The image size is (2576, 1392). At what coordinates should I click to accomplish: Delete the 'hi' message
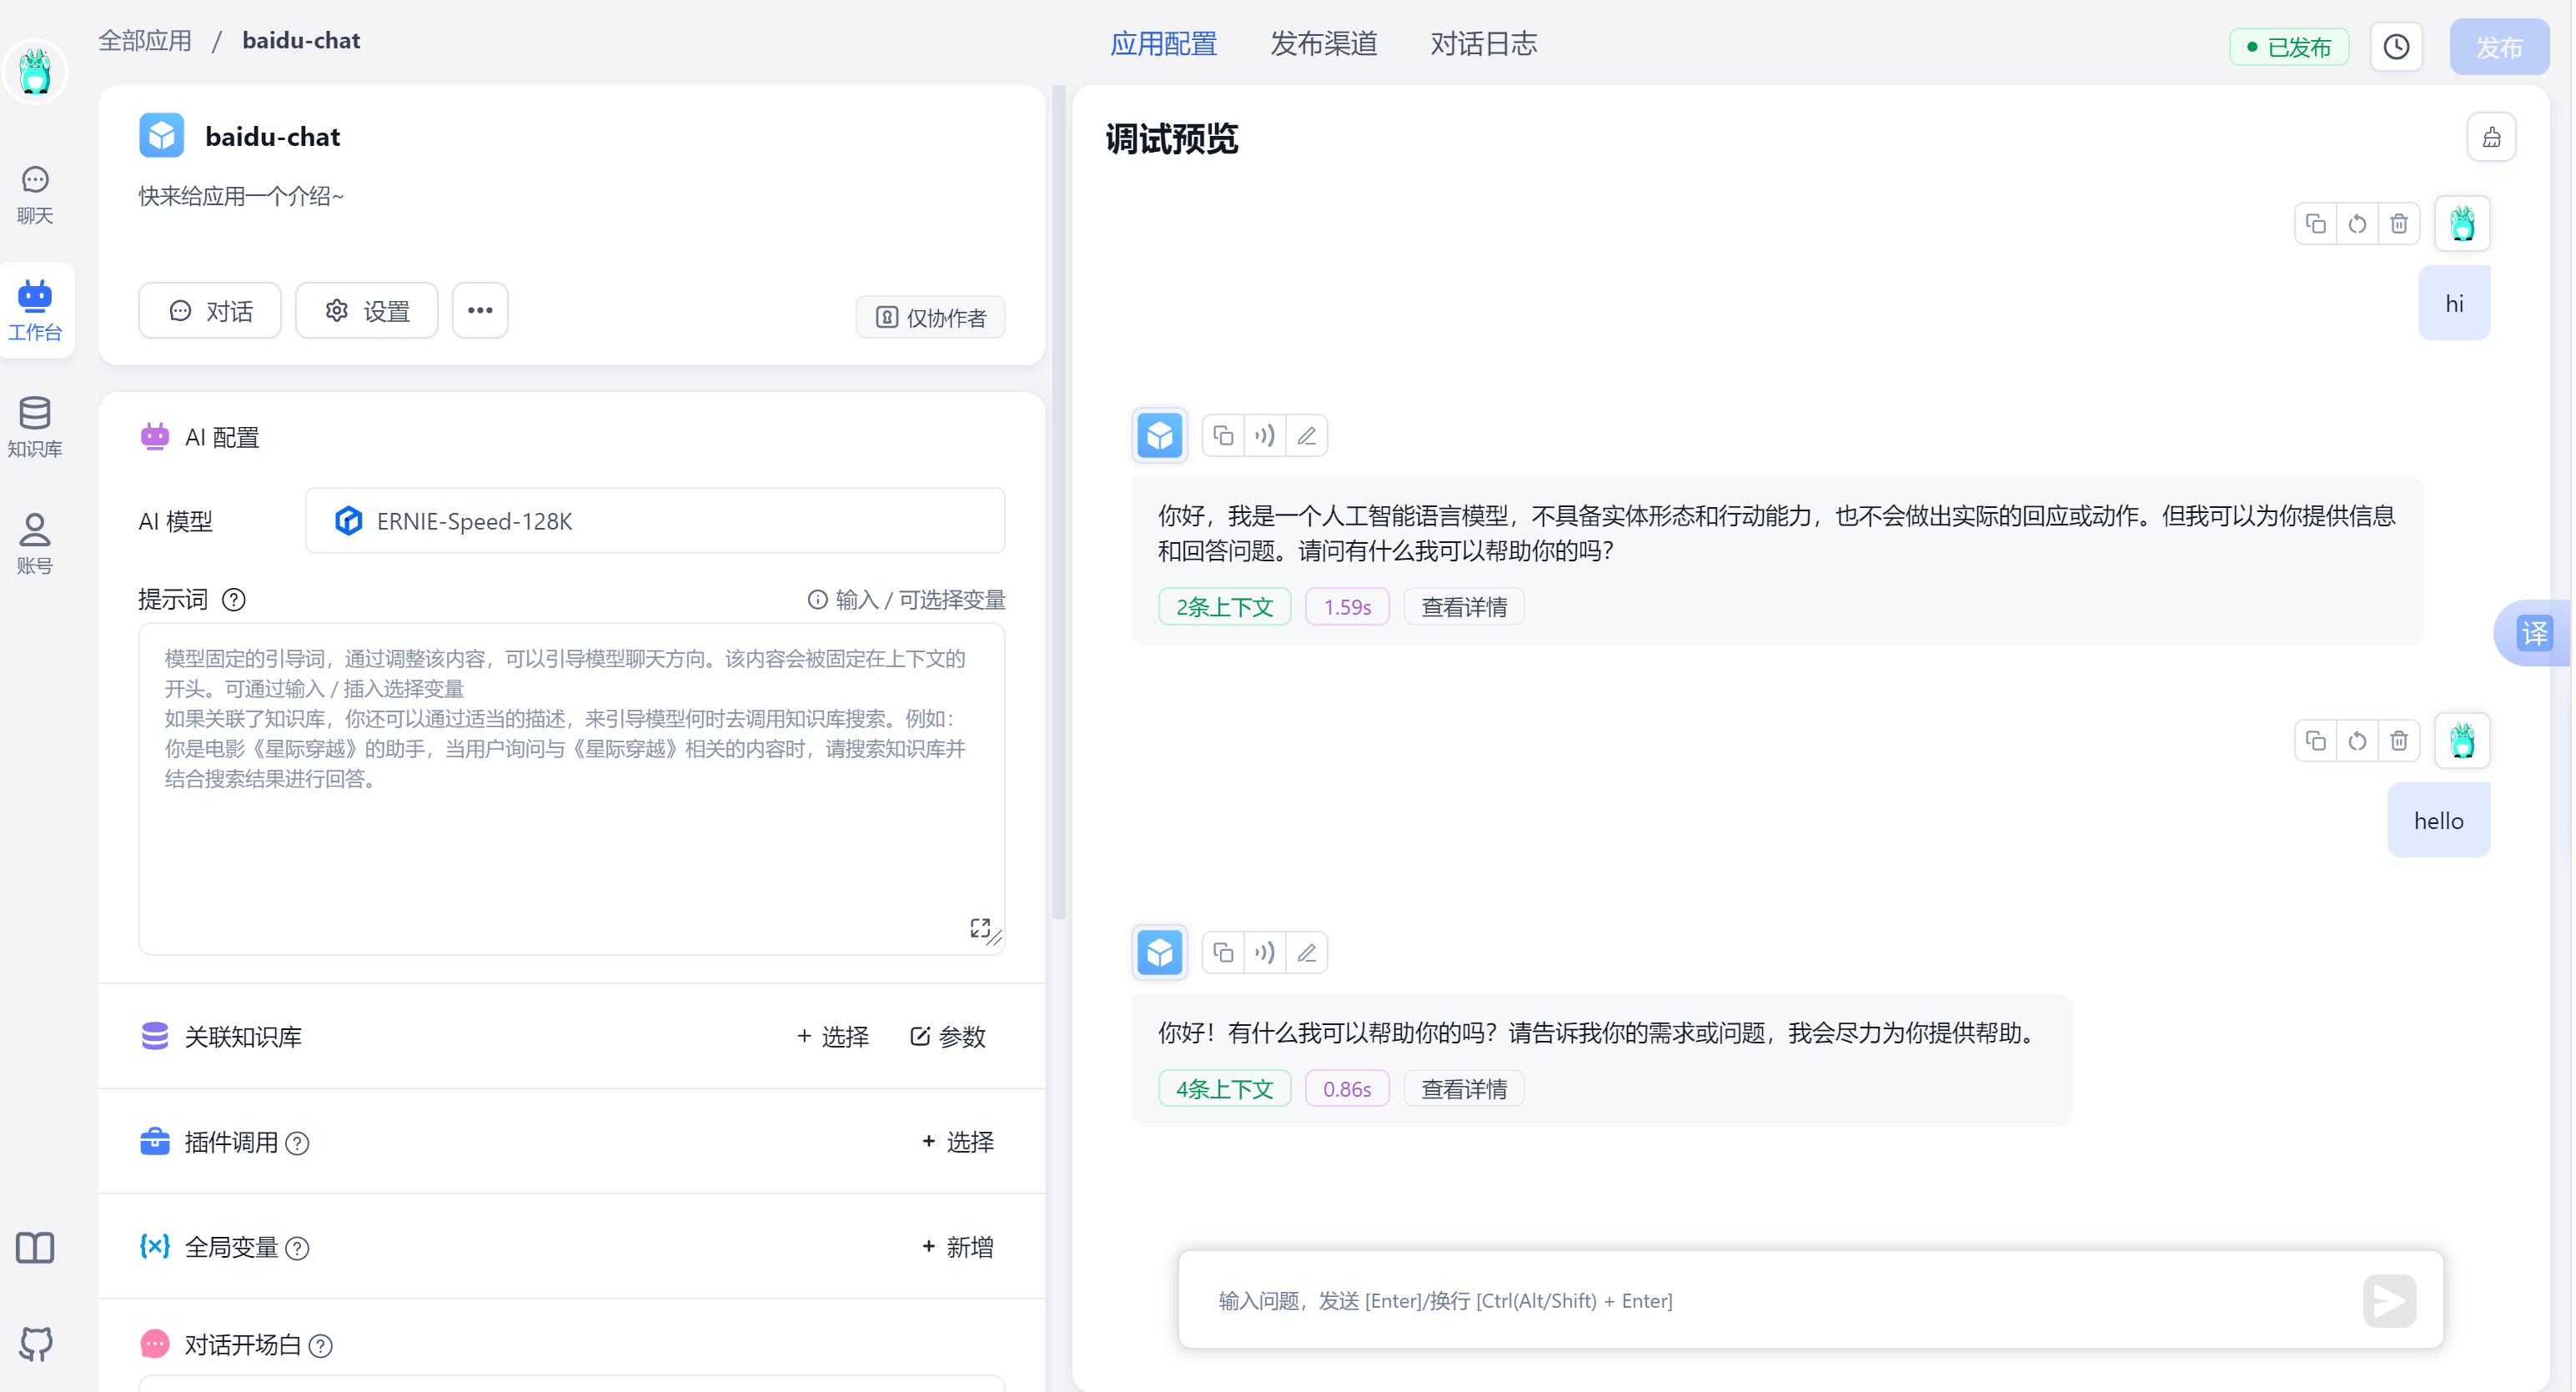point(2398,223)
